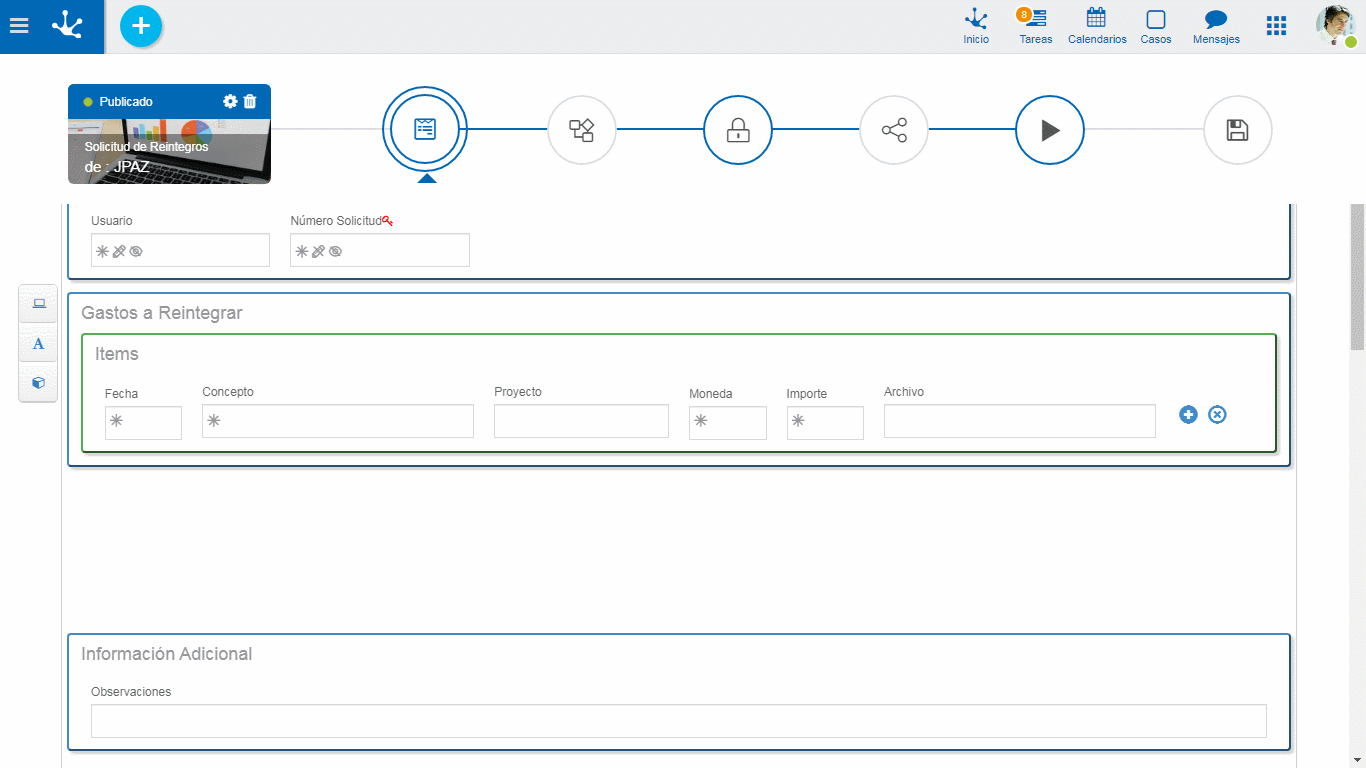Viewport: 1366px width, 768px height.
Task: Click the Usuario field
Action: click(180, 250)
